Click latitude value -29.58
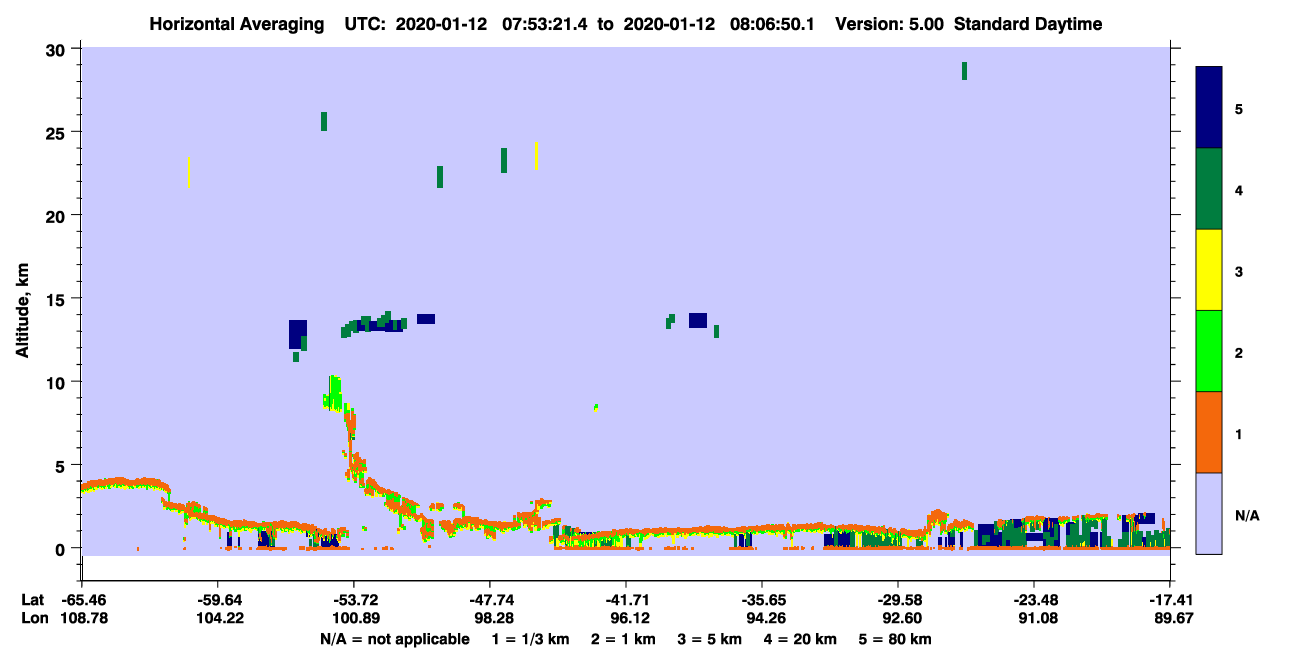Viewport: 1300px width, 667px height. pyautogui.click(x=898, y=600)
